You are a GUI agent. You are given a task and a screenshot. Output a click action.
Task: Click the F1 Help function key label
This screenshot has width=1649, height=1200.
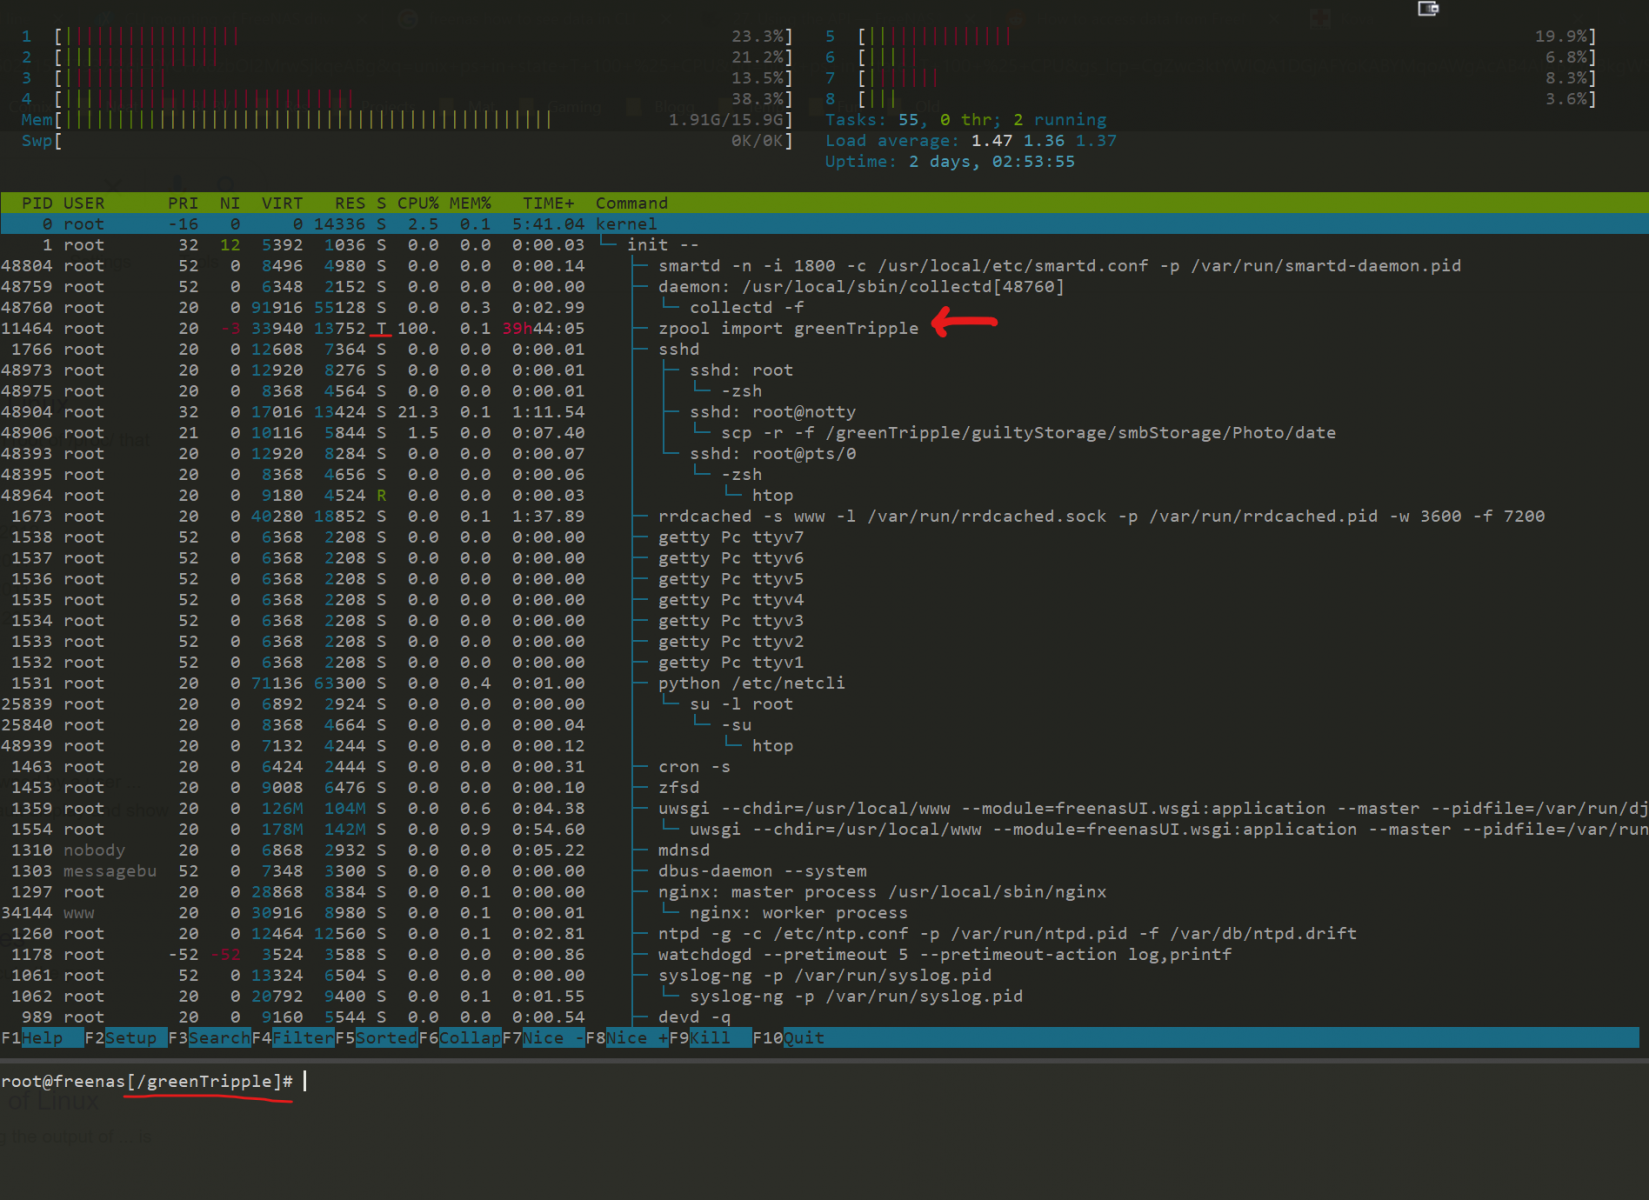[42, 1038]
